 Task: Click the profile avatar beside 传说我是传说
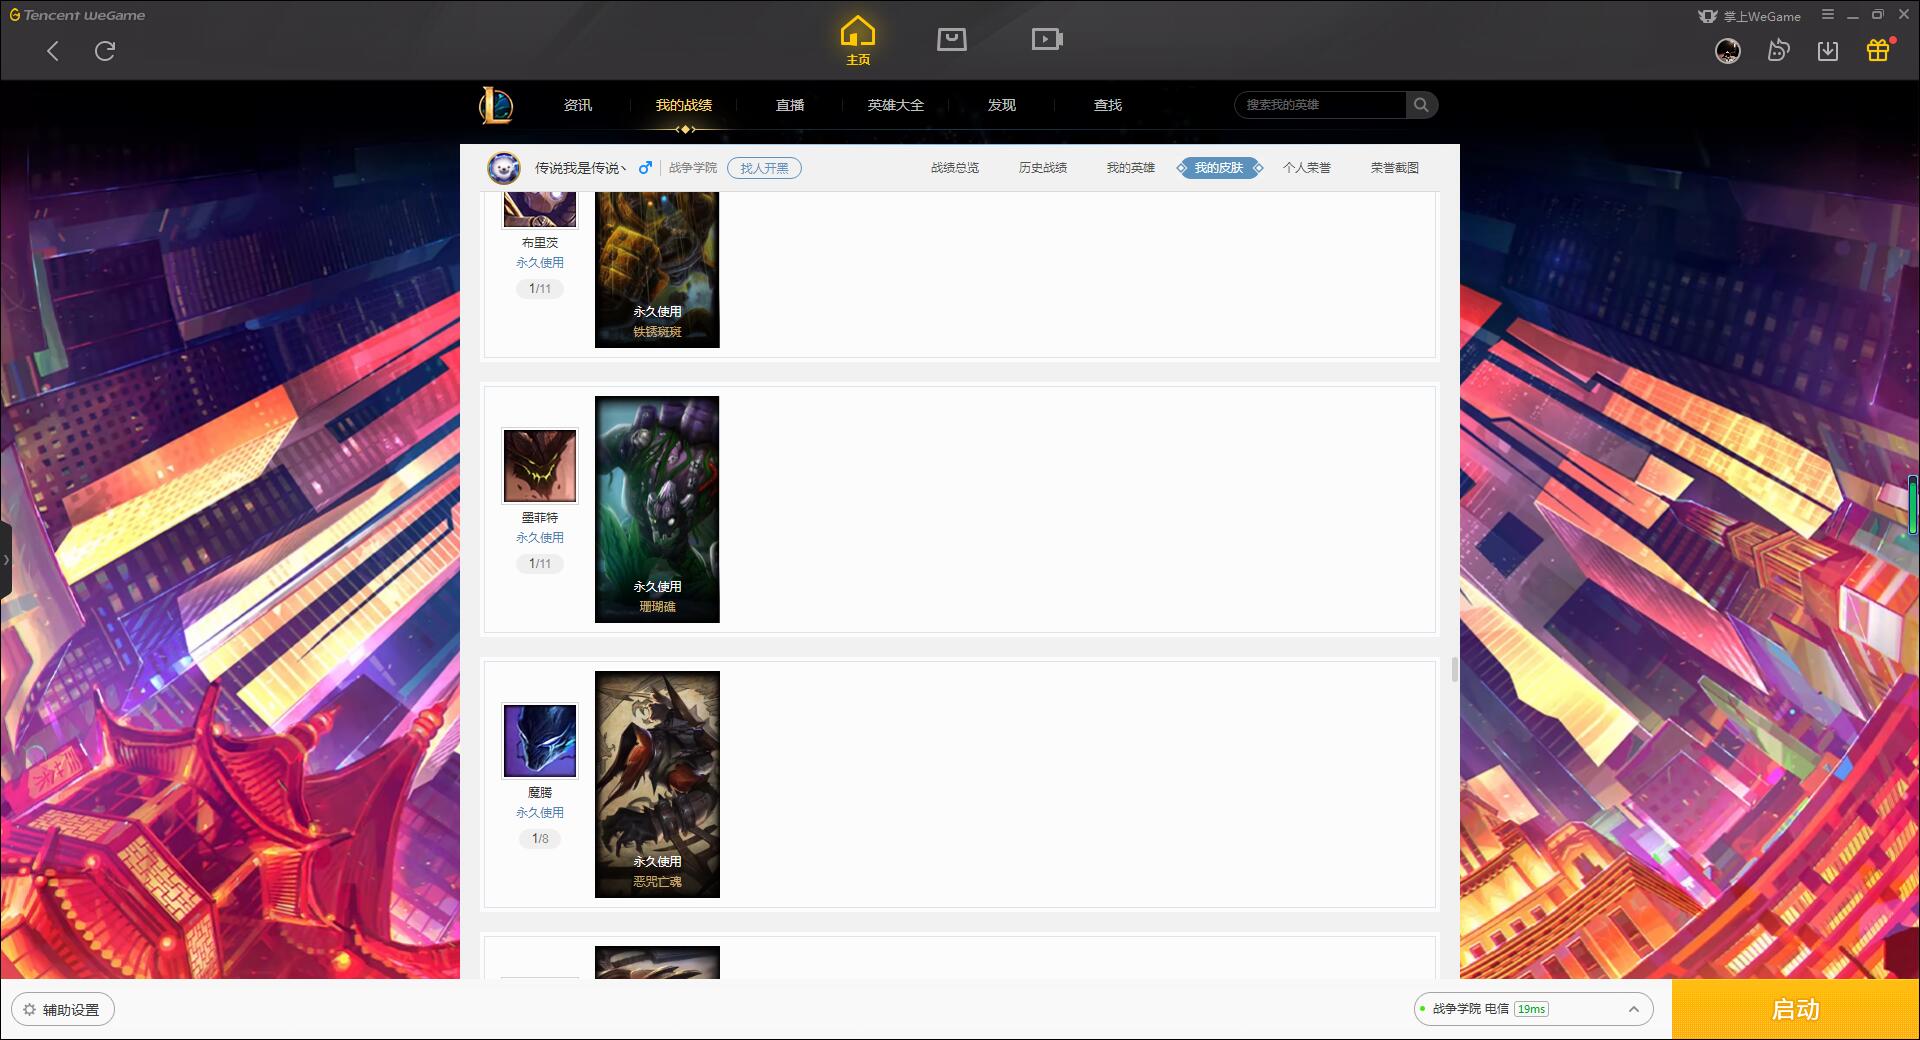coord(504,168)
